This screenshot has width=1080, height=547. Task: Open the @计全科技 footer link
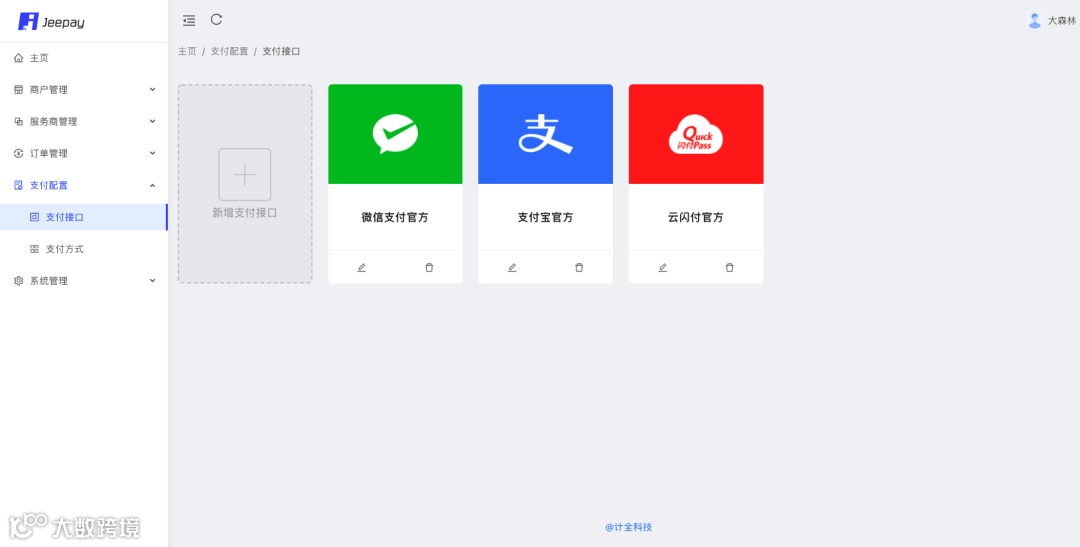pos(628,527)
